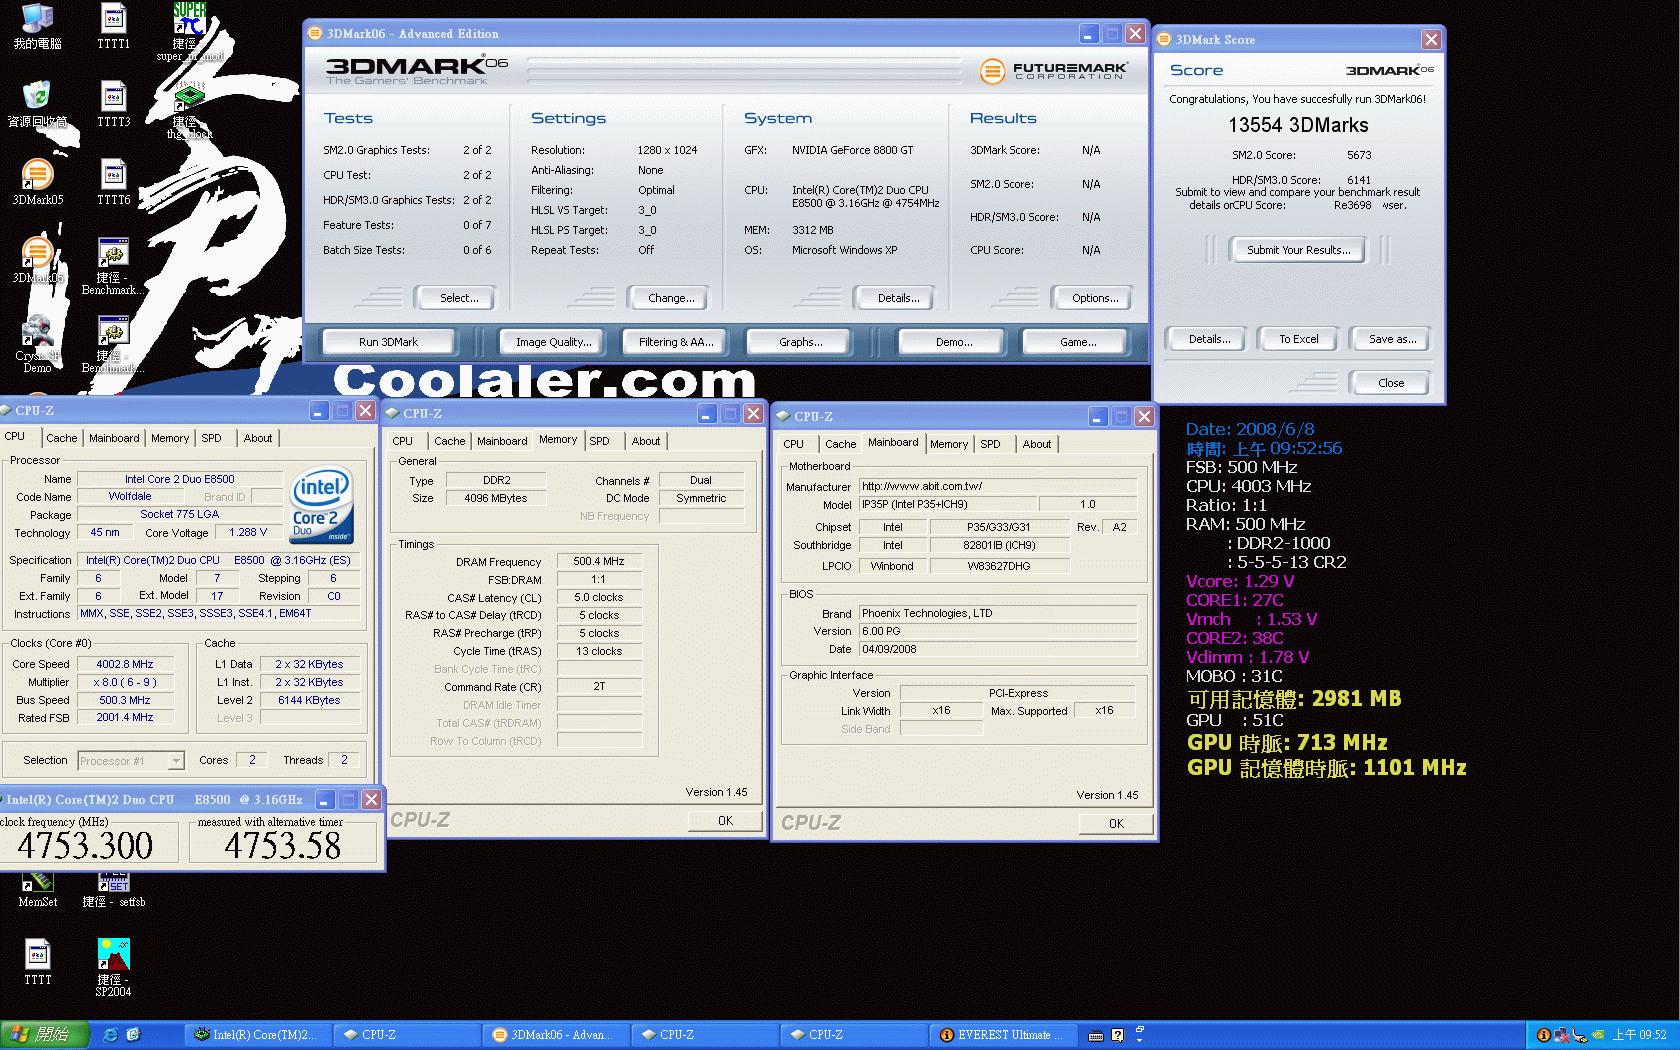Click OK in middle CPU-Z window
Image resolution: width=1680 pixels, height=1050 pixels.
pos(725,821)
